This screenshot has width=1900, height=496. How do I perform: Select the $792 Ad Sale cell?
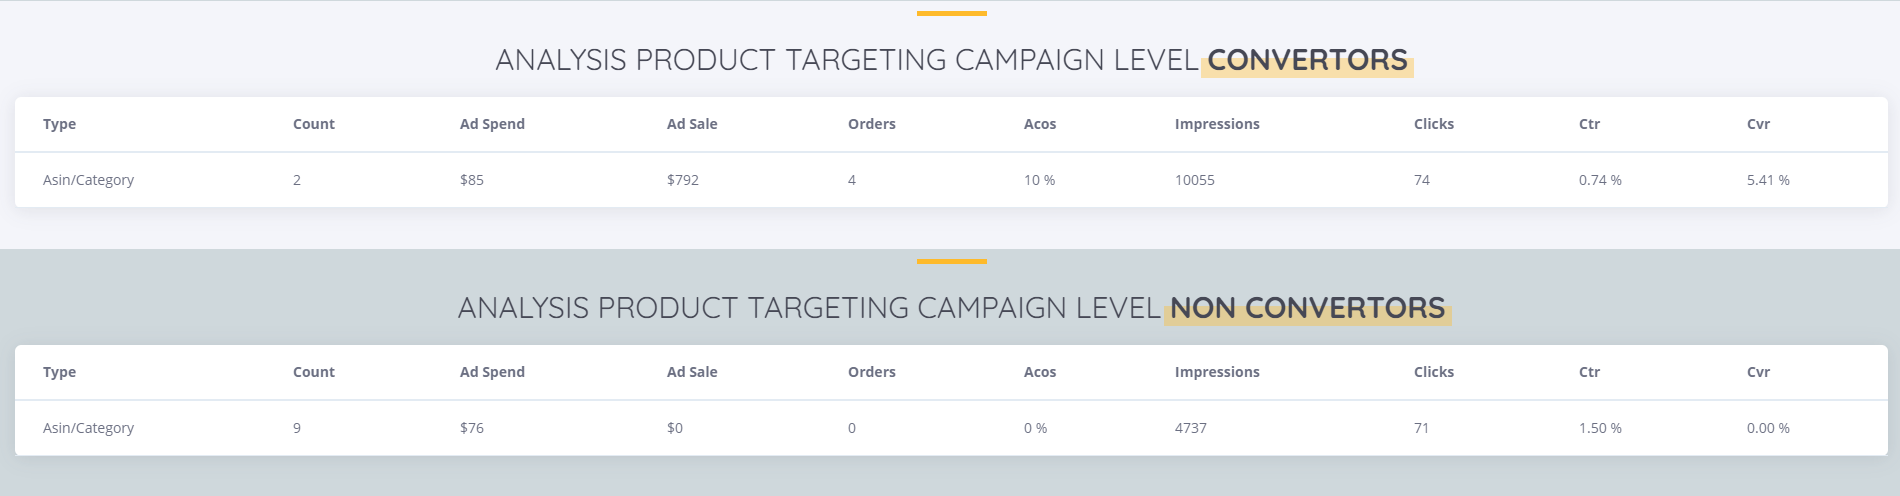click(683, 180)
